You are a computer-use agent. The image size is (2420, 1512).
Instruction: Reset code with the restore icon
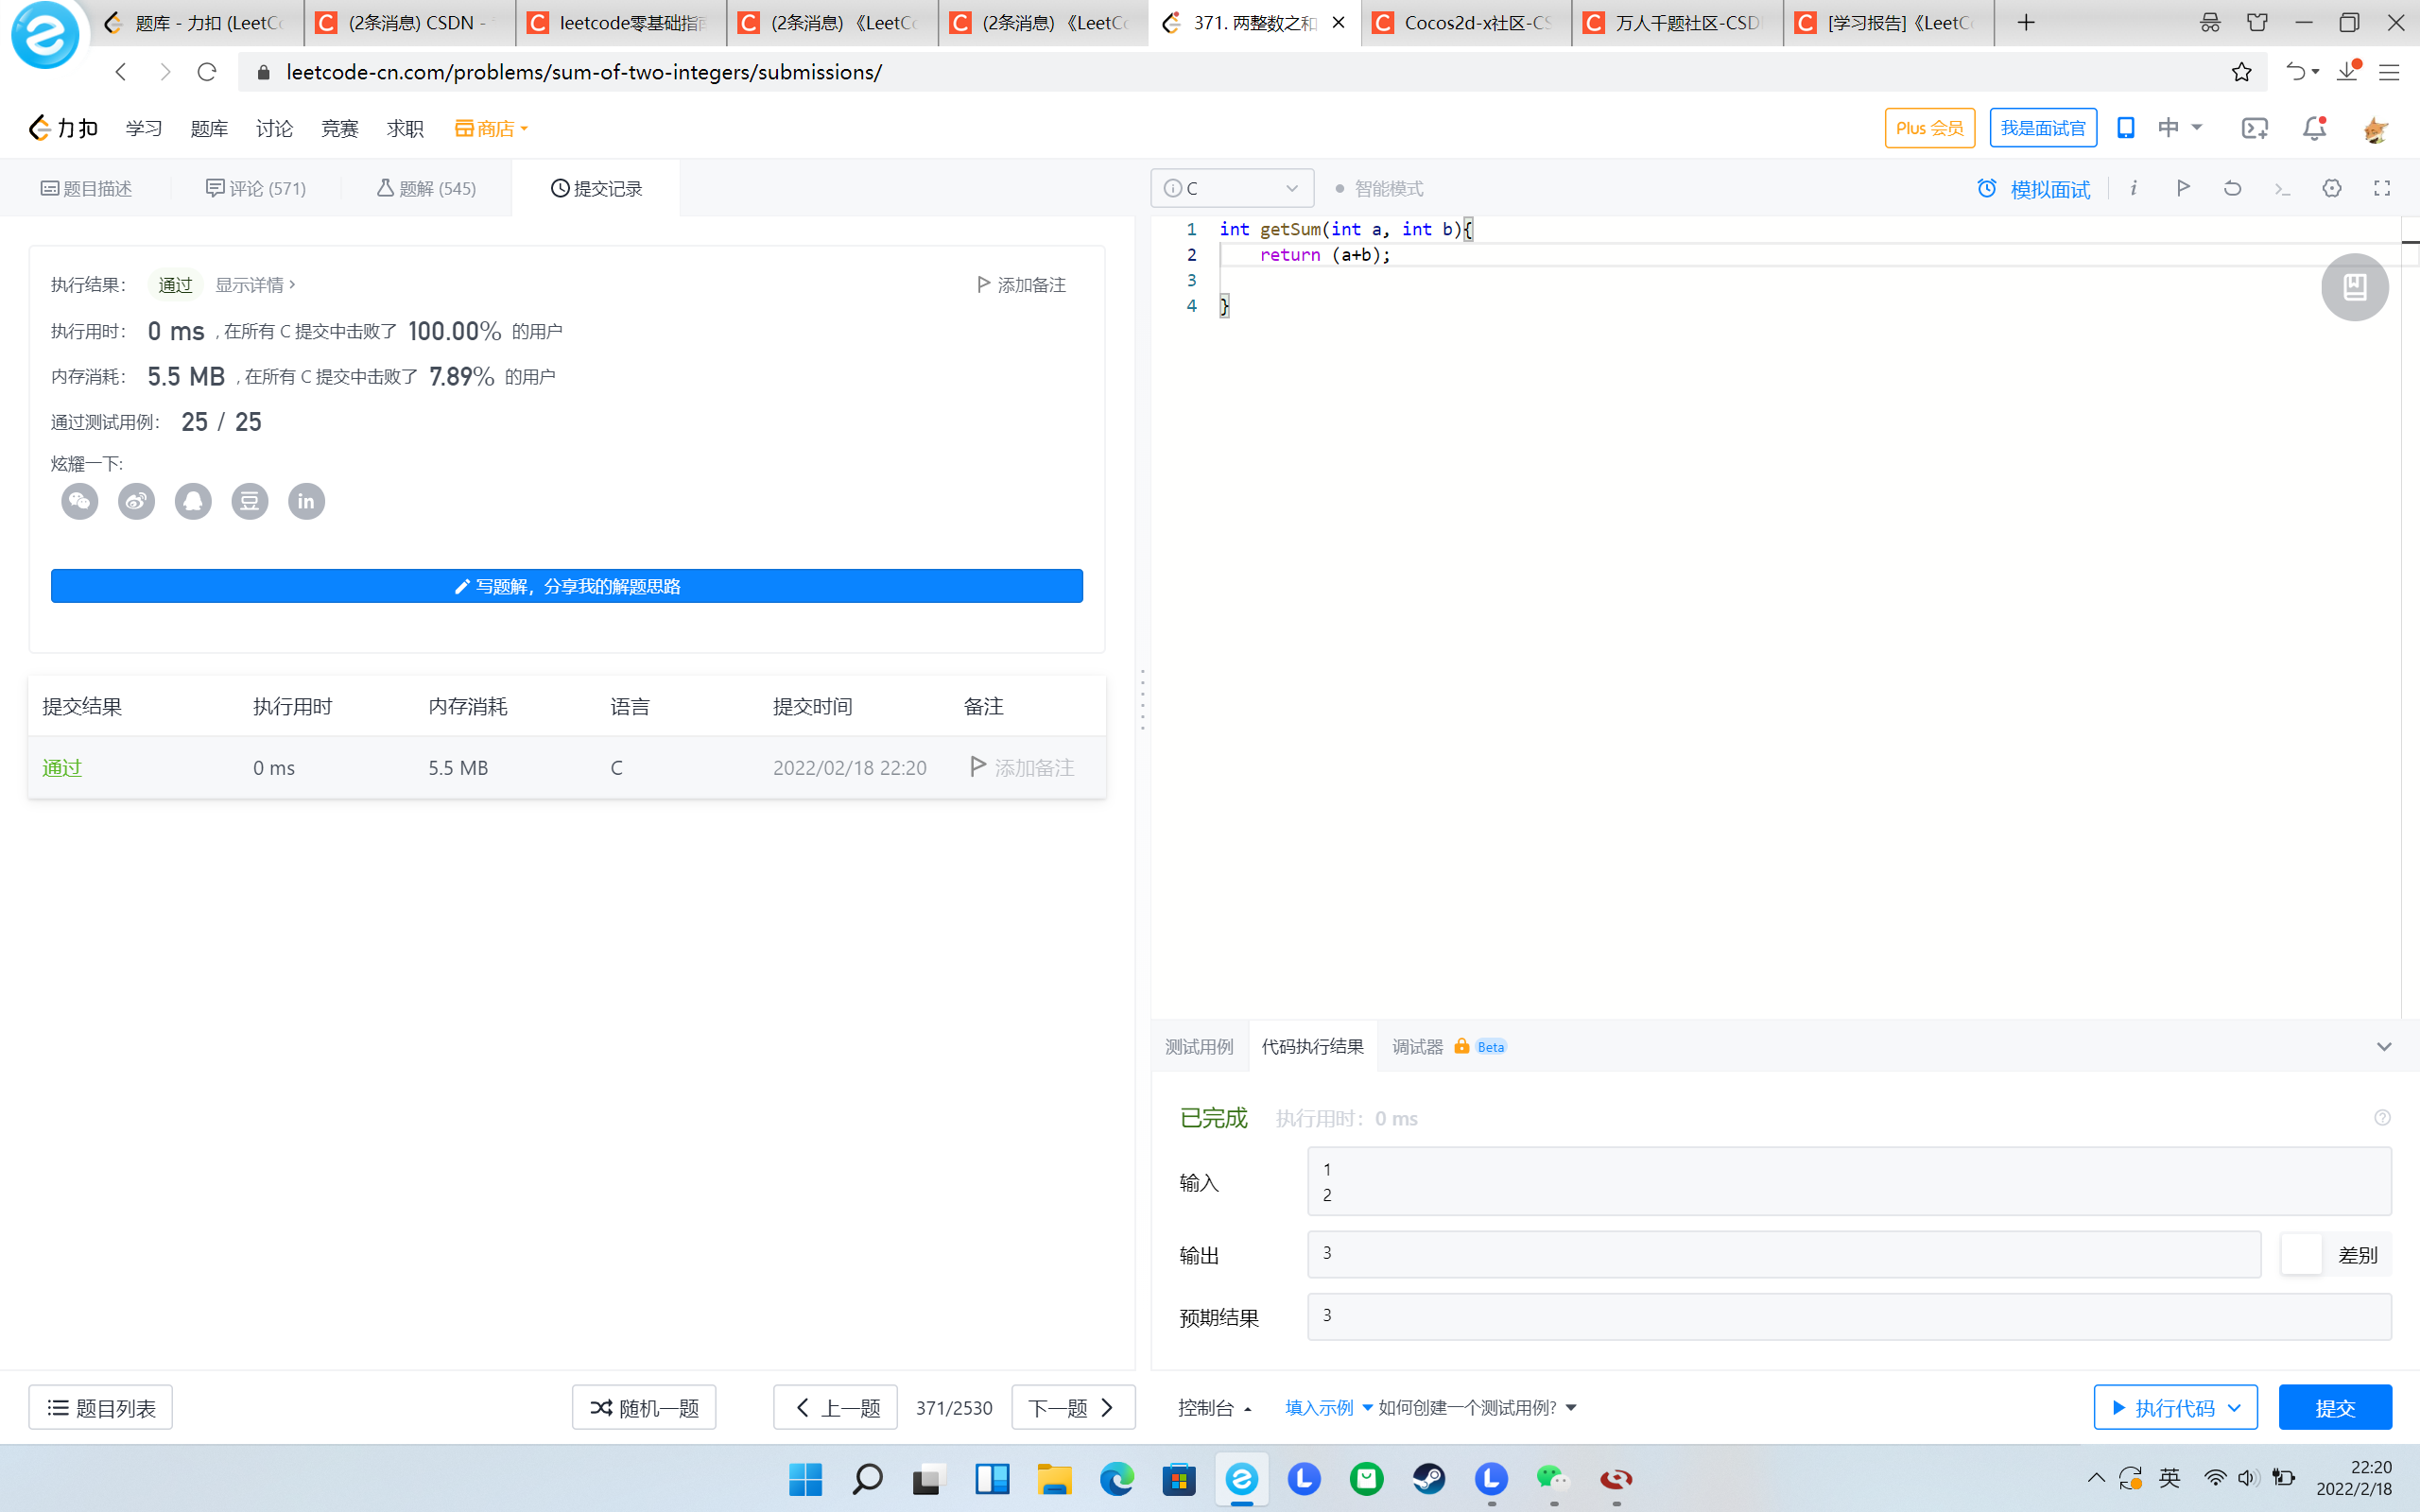(2232, 188)
